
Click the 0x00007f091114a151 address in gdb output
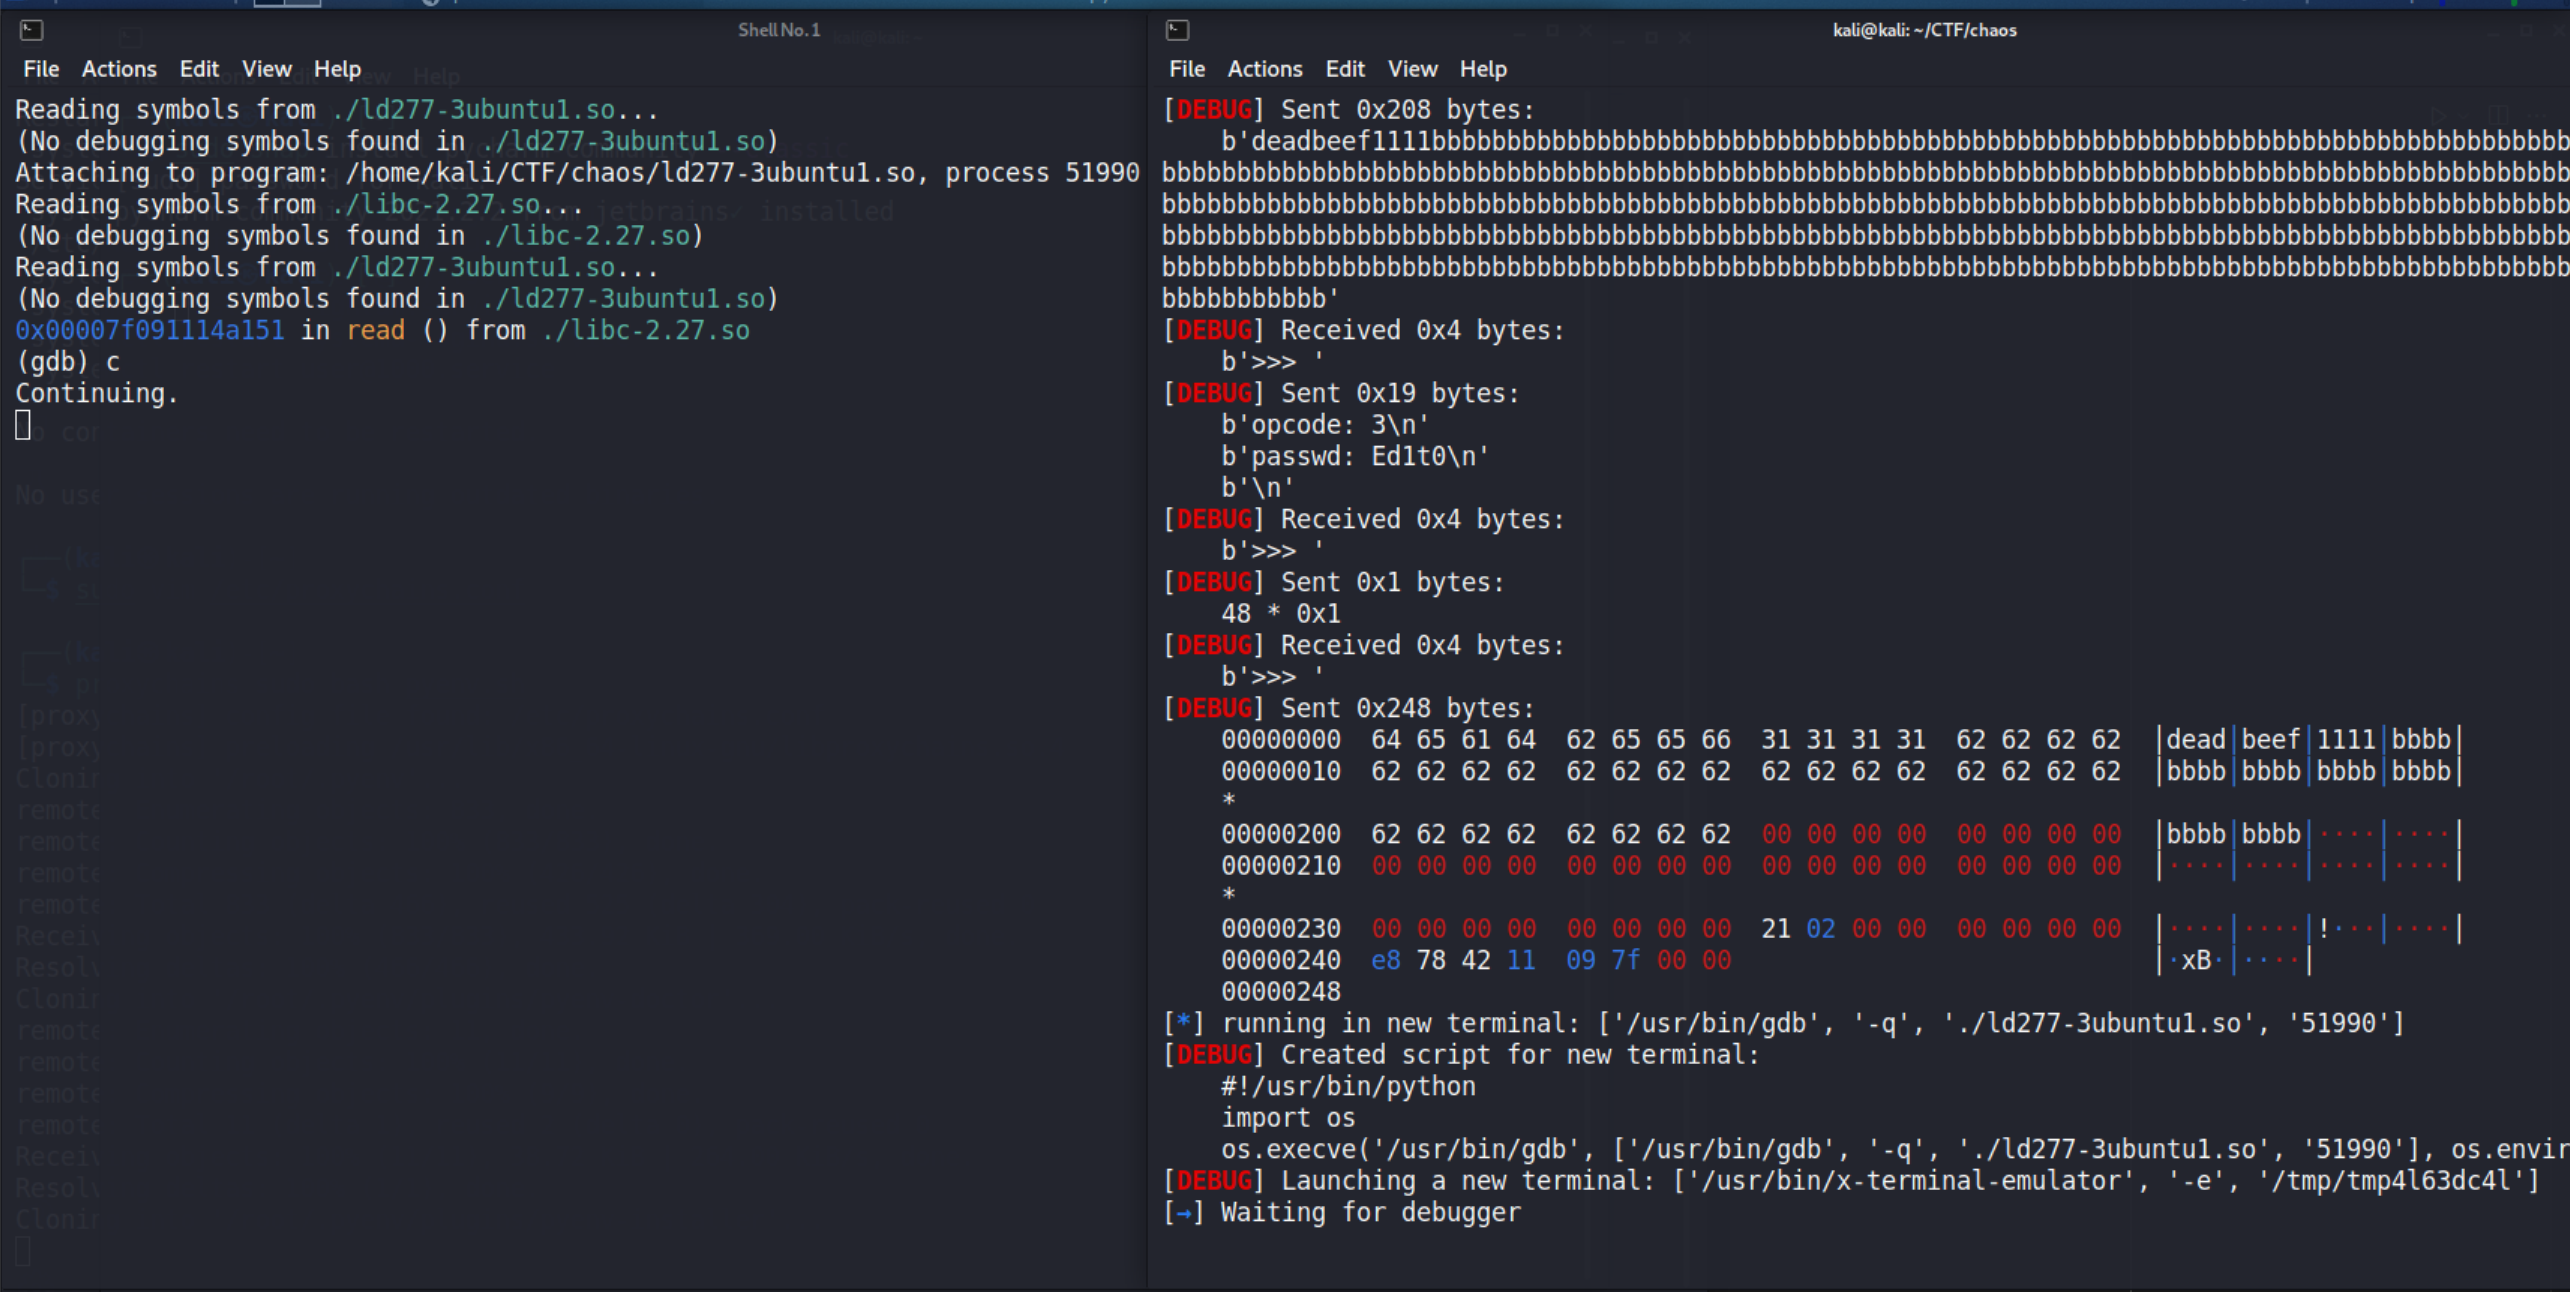(x=150, y=331)
